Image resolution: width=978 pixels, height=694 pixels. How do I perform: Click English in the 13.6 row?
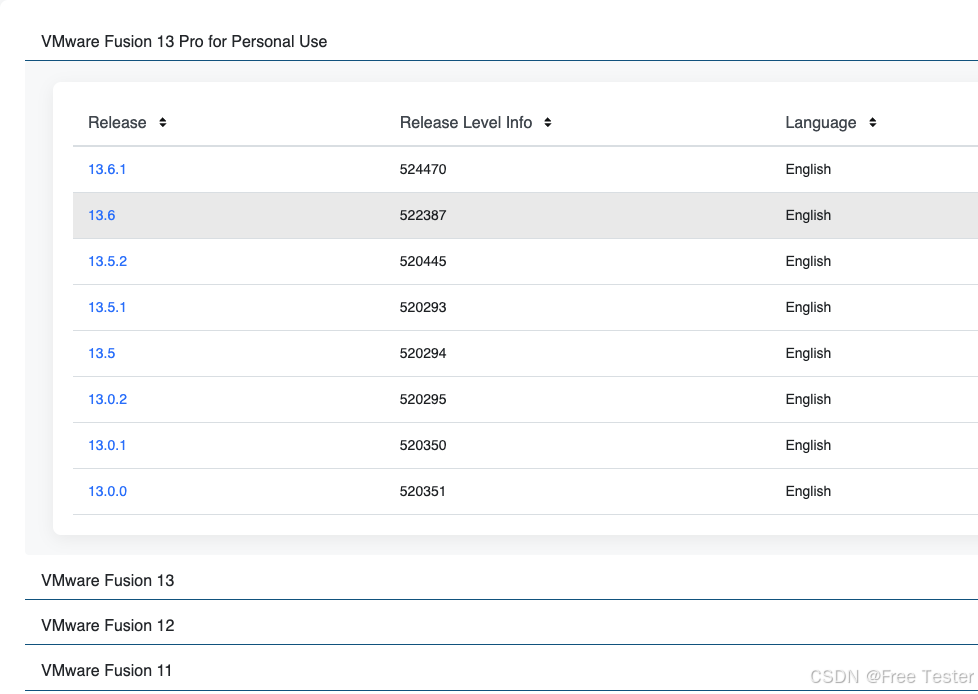pyautogui.click(x=808, y=216)
